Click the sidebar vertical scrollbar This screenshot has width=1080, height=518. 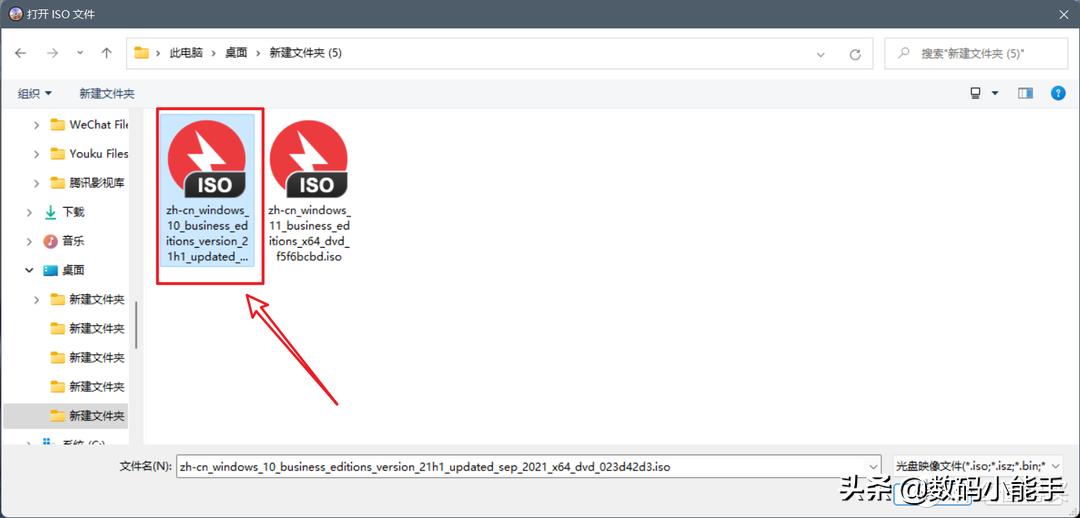click(136, 324)
